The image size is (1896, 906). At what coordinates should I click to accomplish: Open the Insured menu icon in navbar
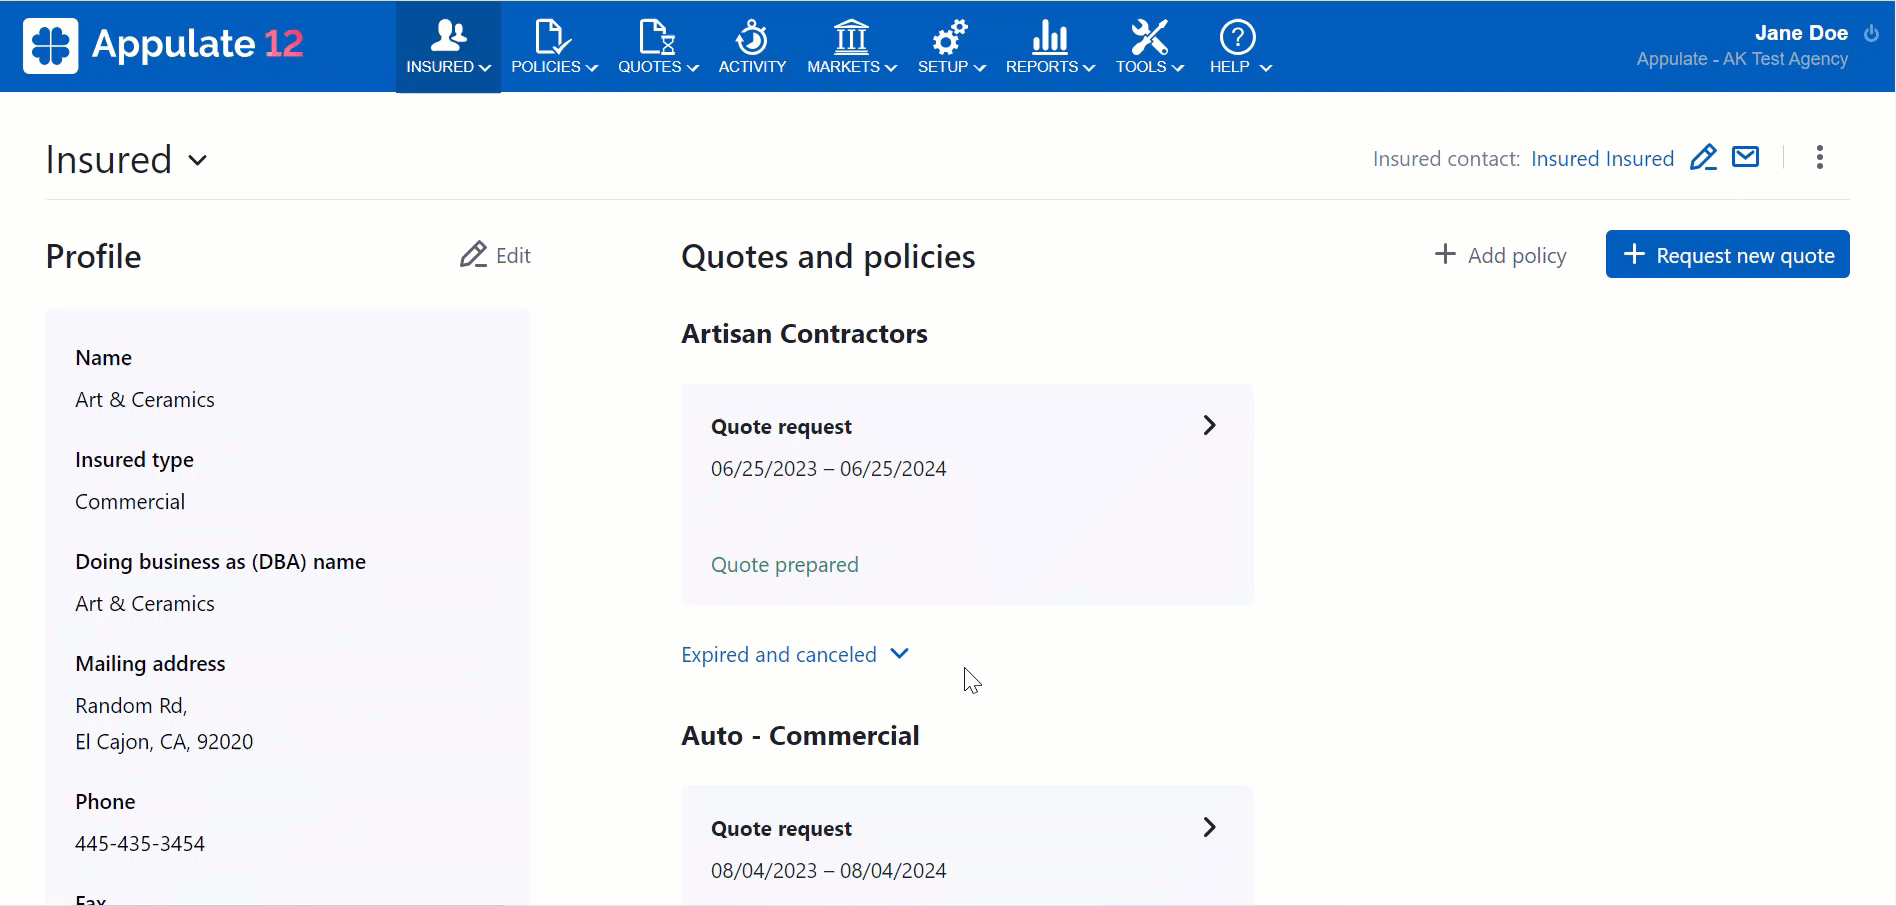[448, 36]
